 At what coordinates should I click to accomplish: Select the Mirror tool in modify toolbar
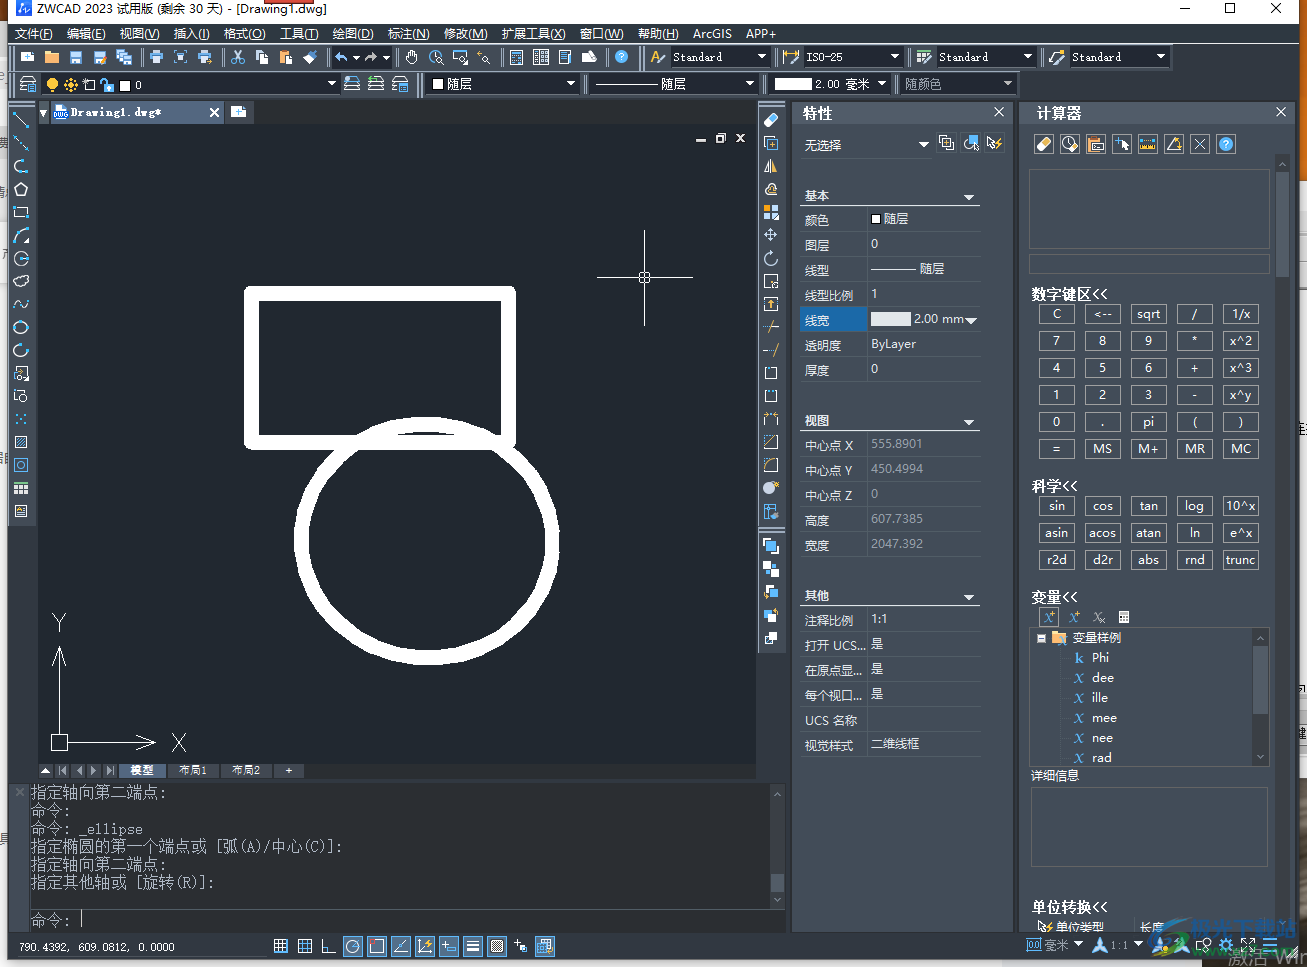point(771,166)
